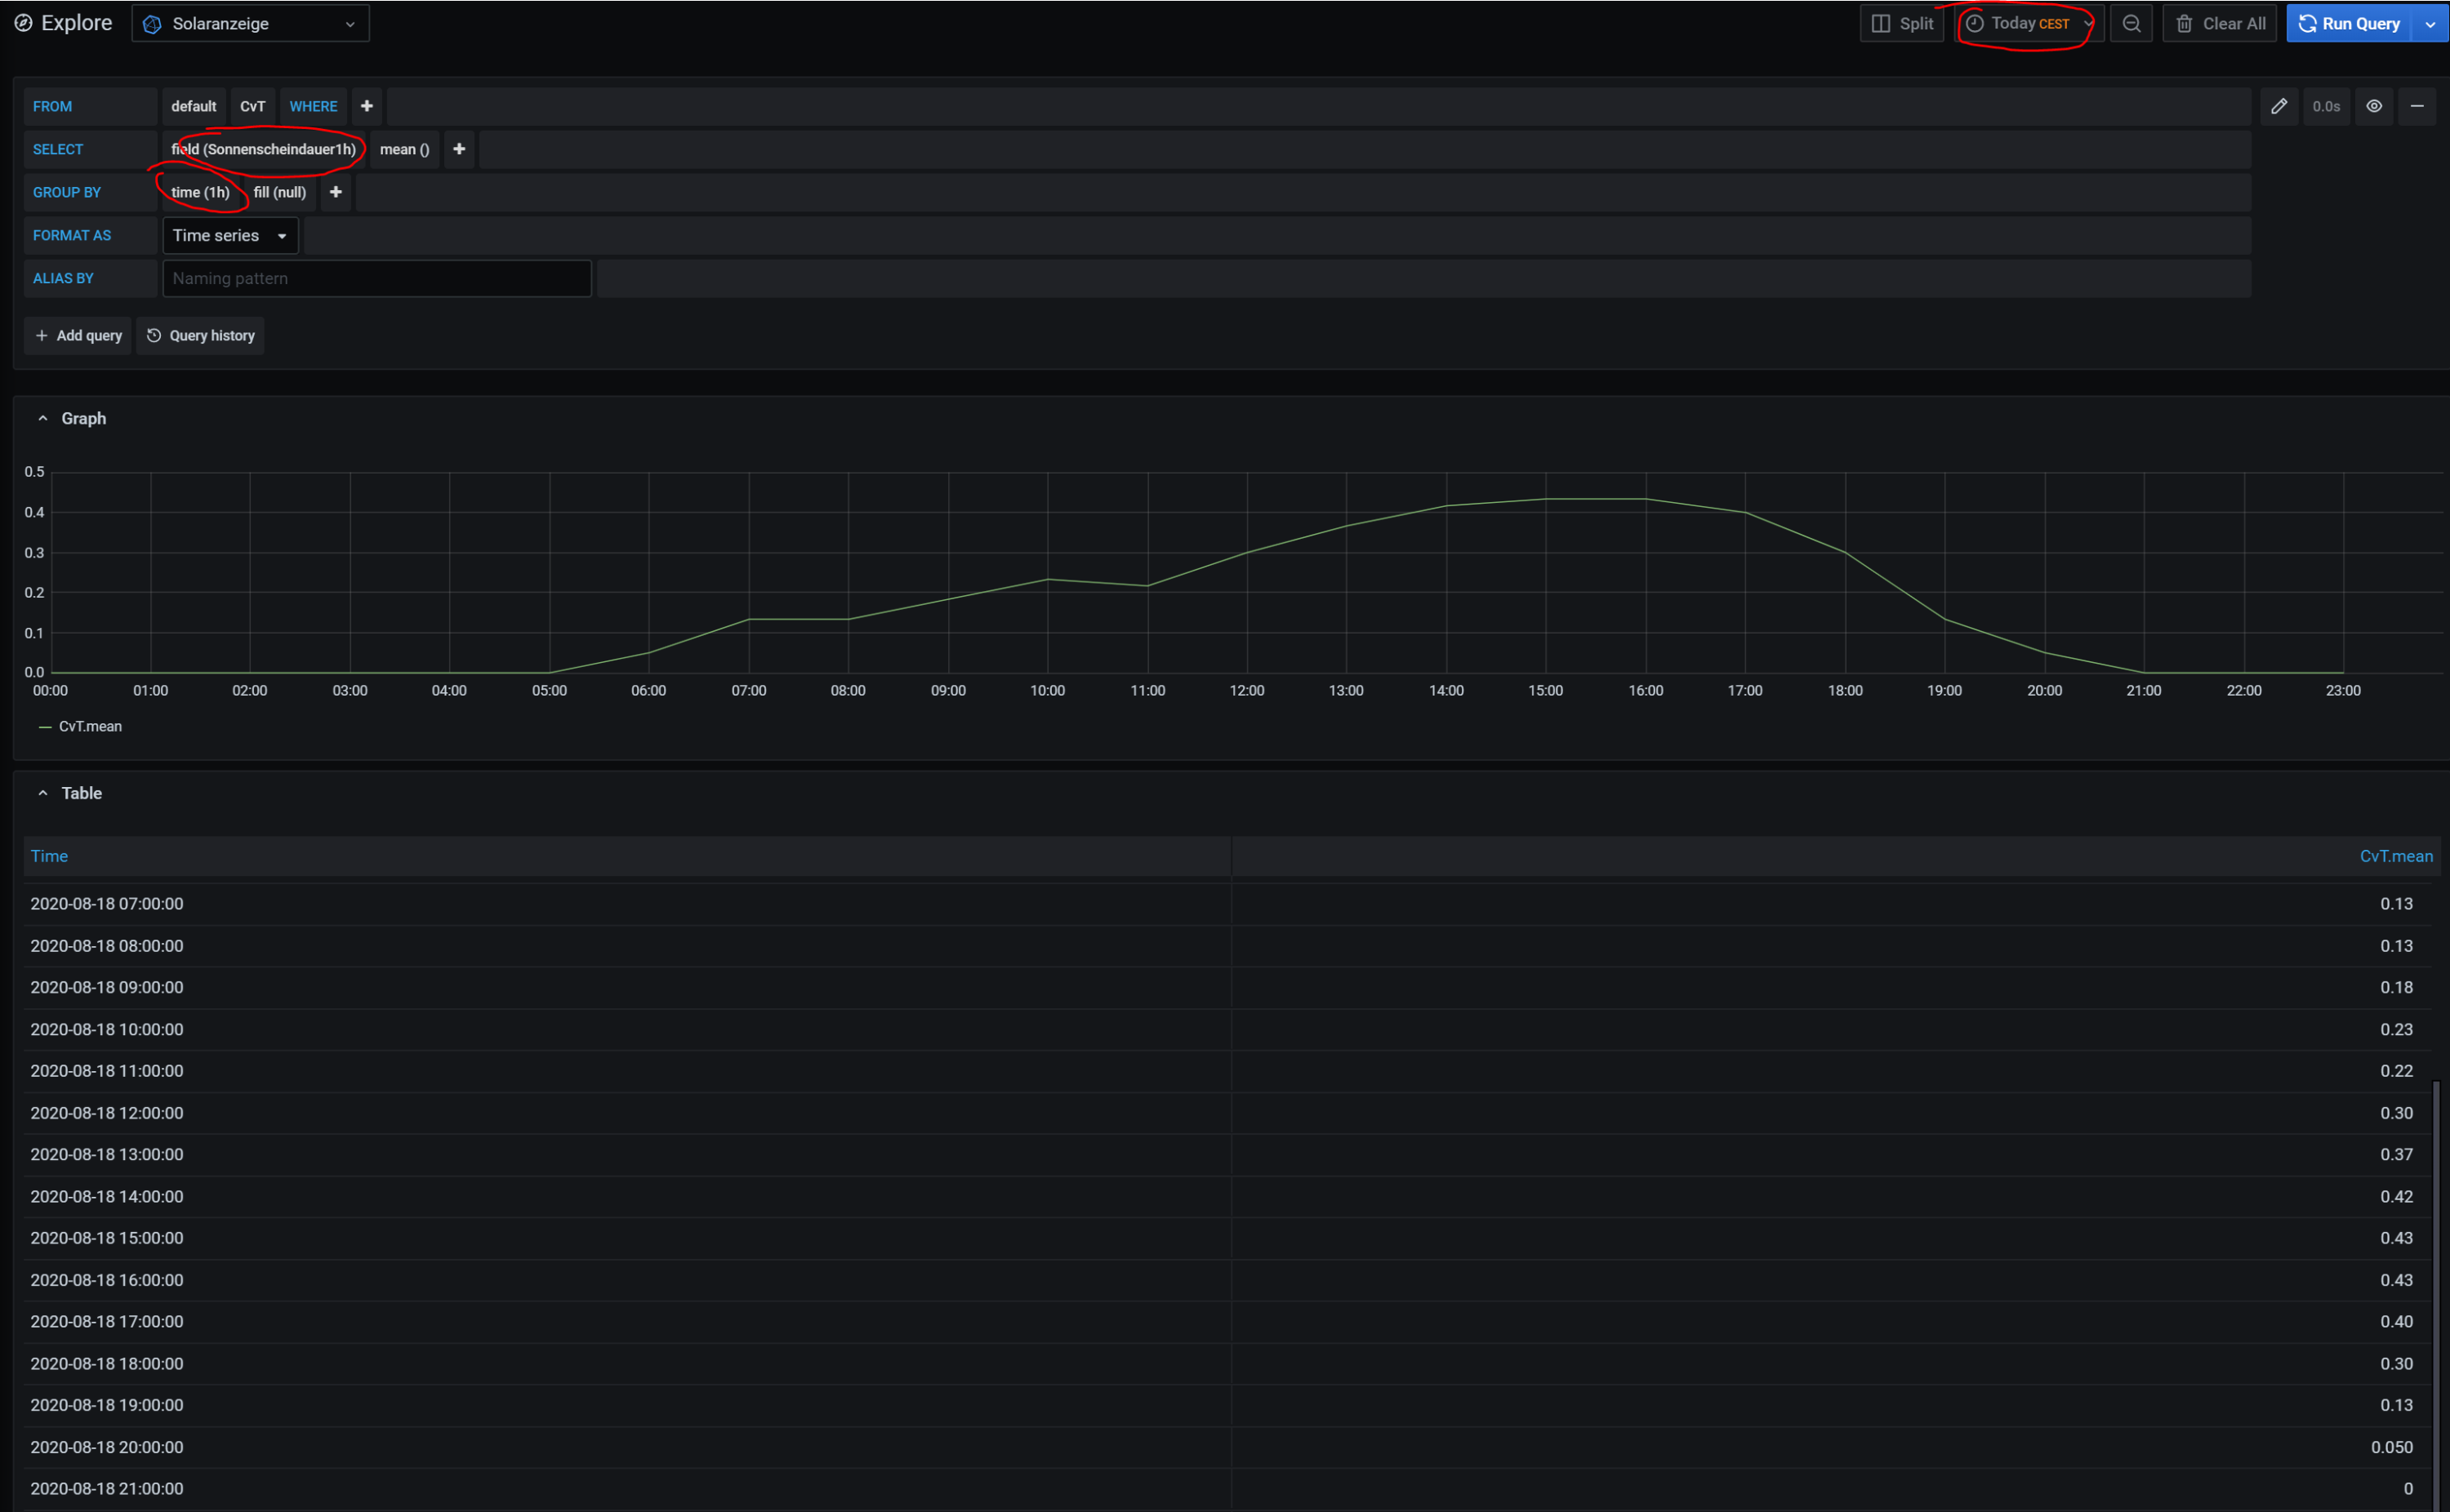Open Query history

point(200,336)
